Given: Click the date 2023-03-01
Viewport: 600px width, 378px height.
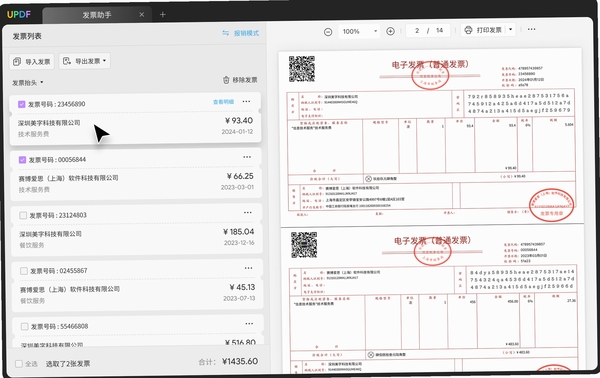Looking at the screenshot, I should (x=237, y=187).
